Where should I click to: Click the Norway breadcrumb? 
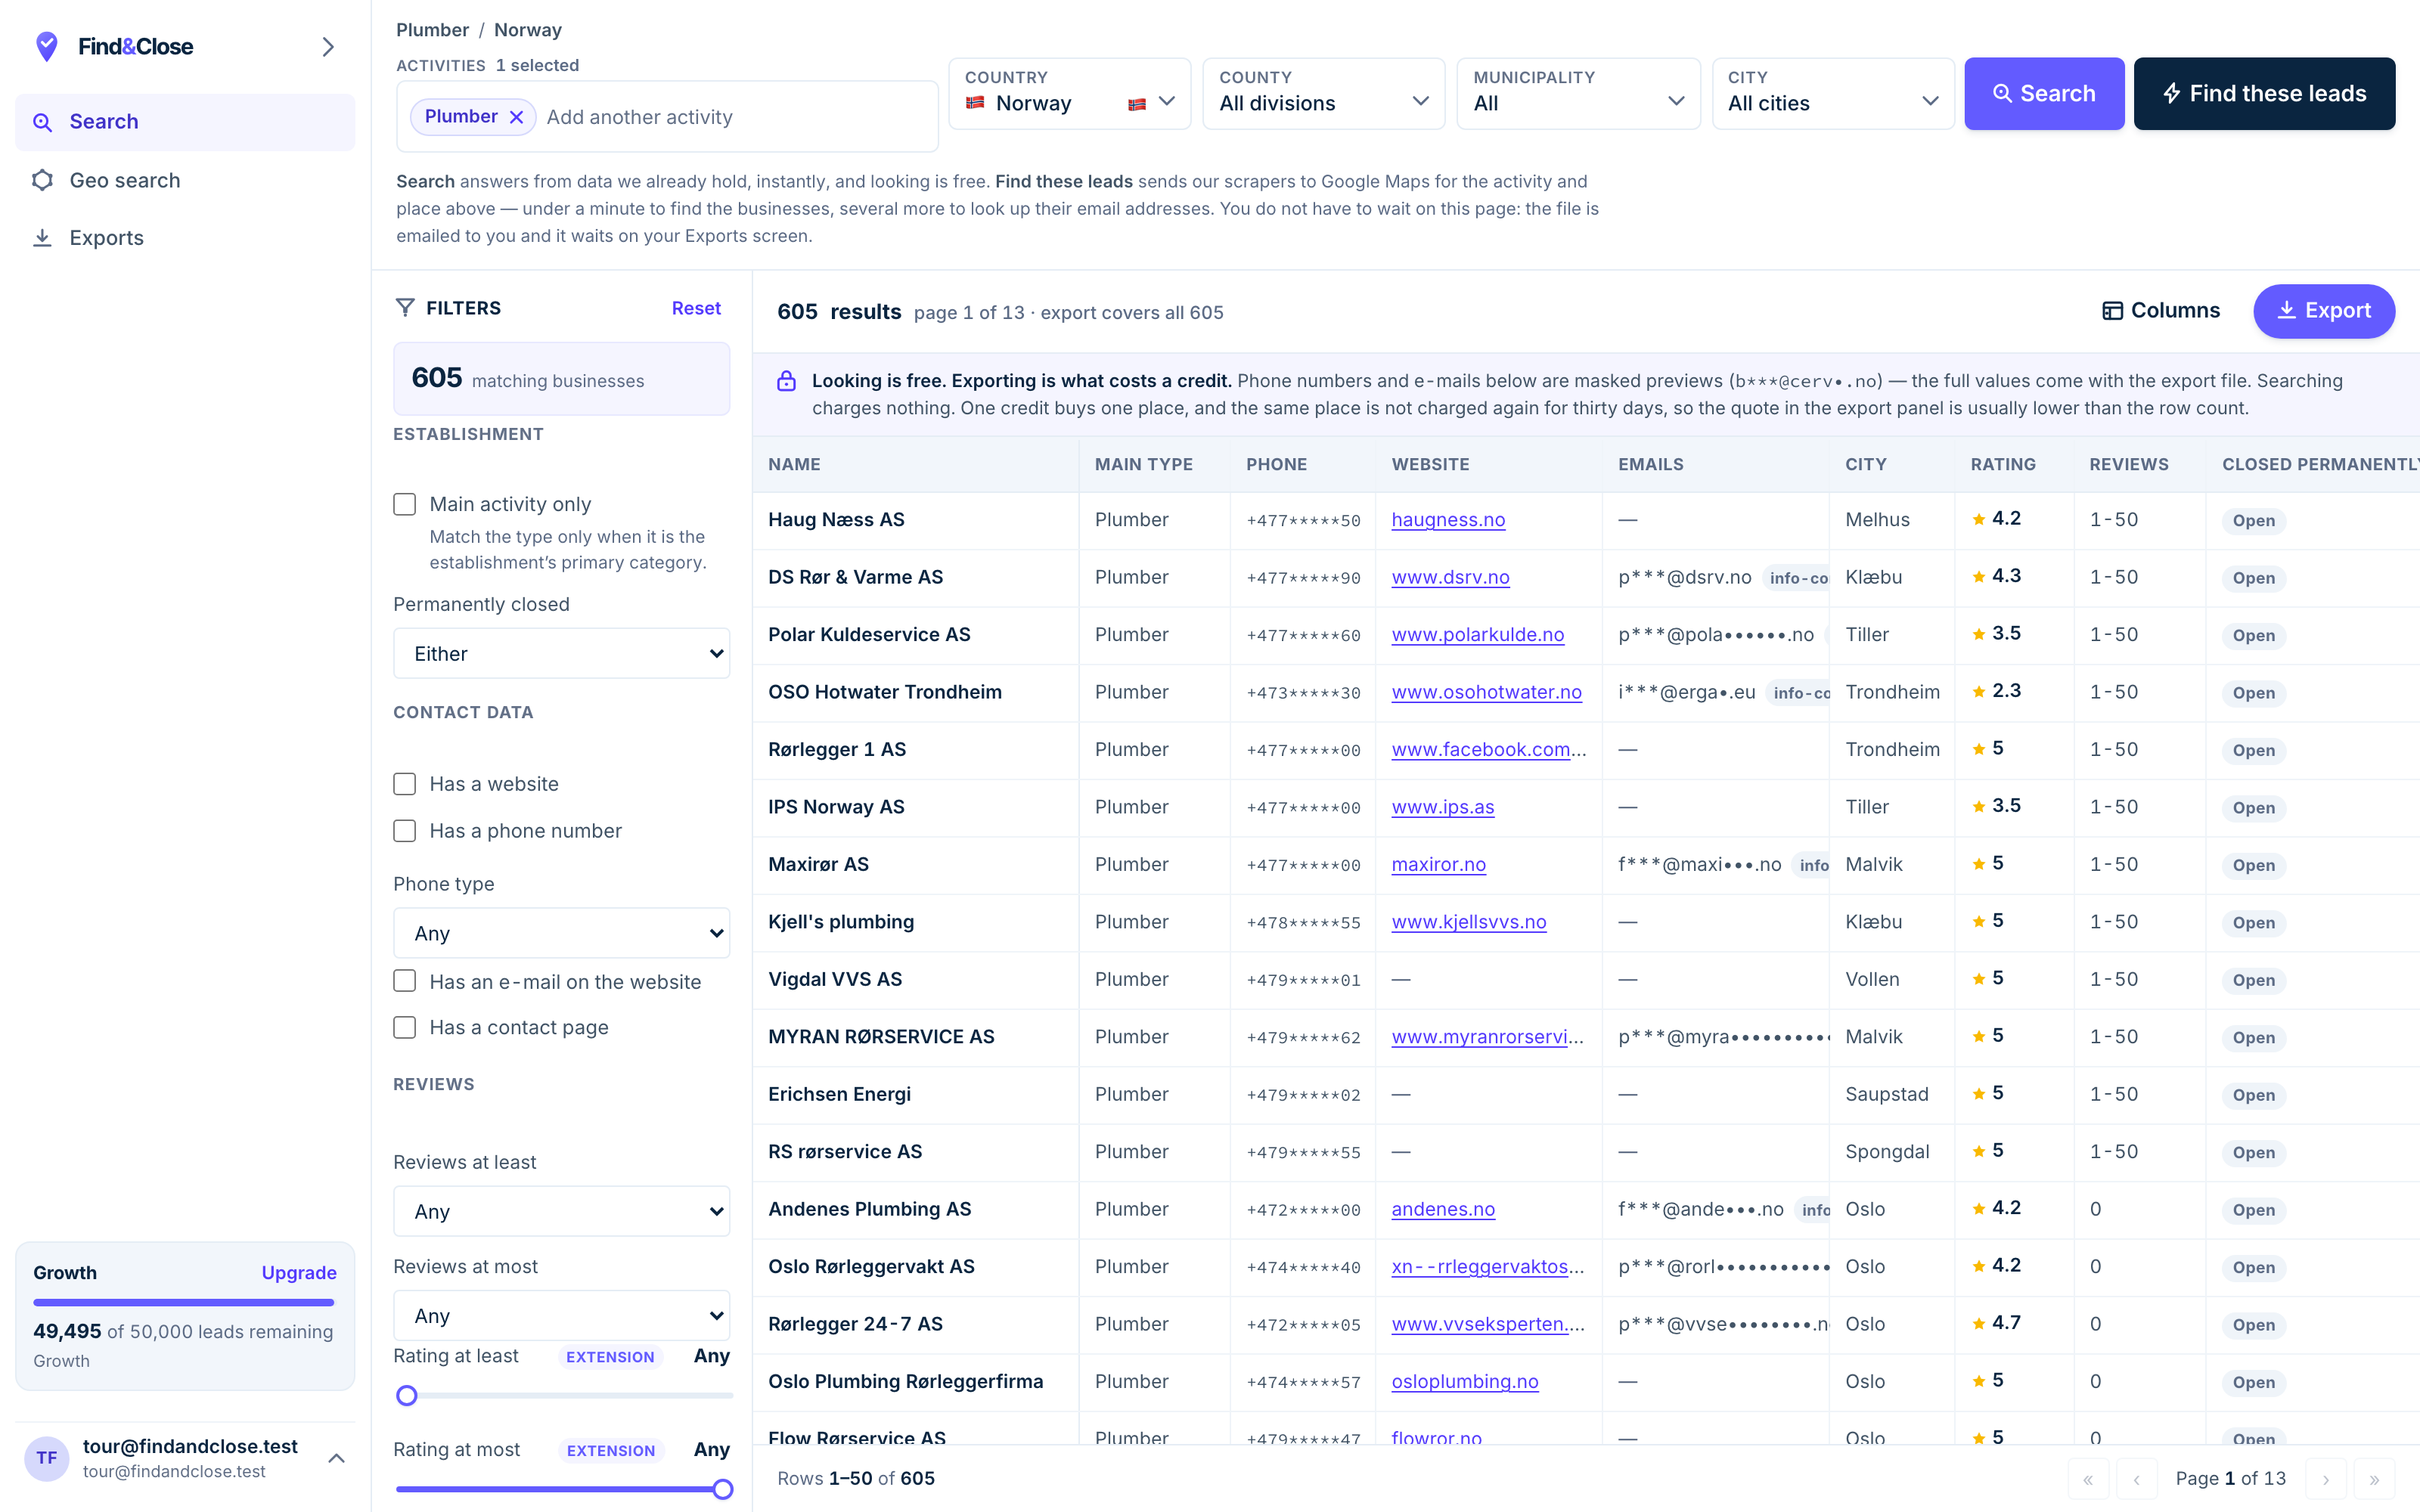tap(528, 30)
